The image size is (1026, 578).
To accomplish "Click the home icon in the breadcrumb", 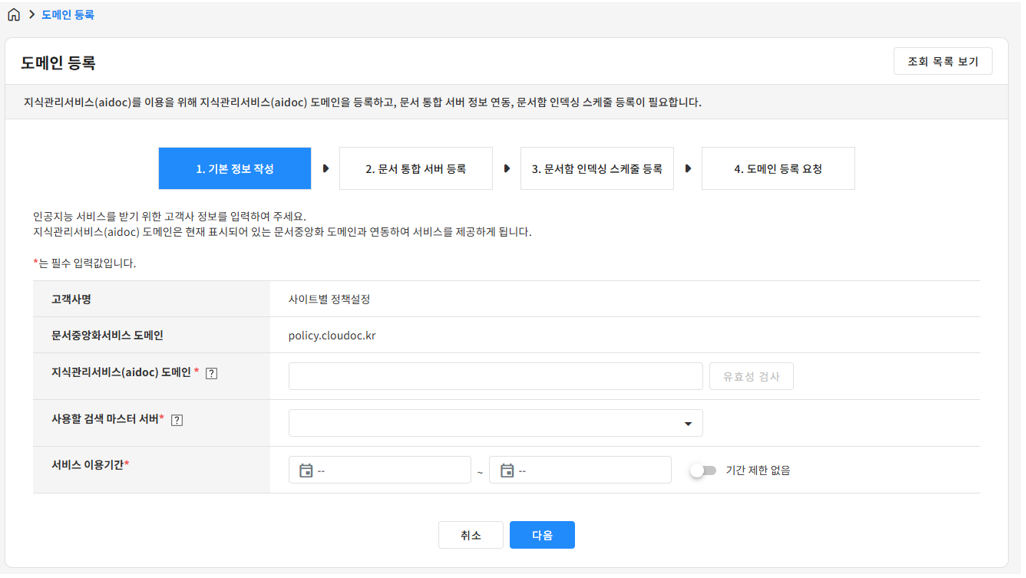I will [14, 15].
